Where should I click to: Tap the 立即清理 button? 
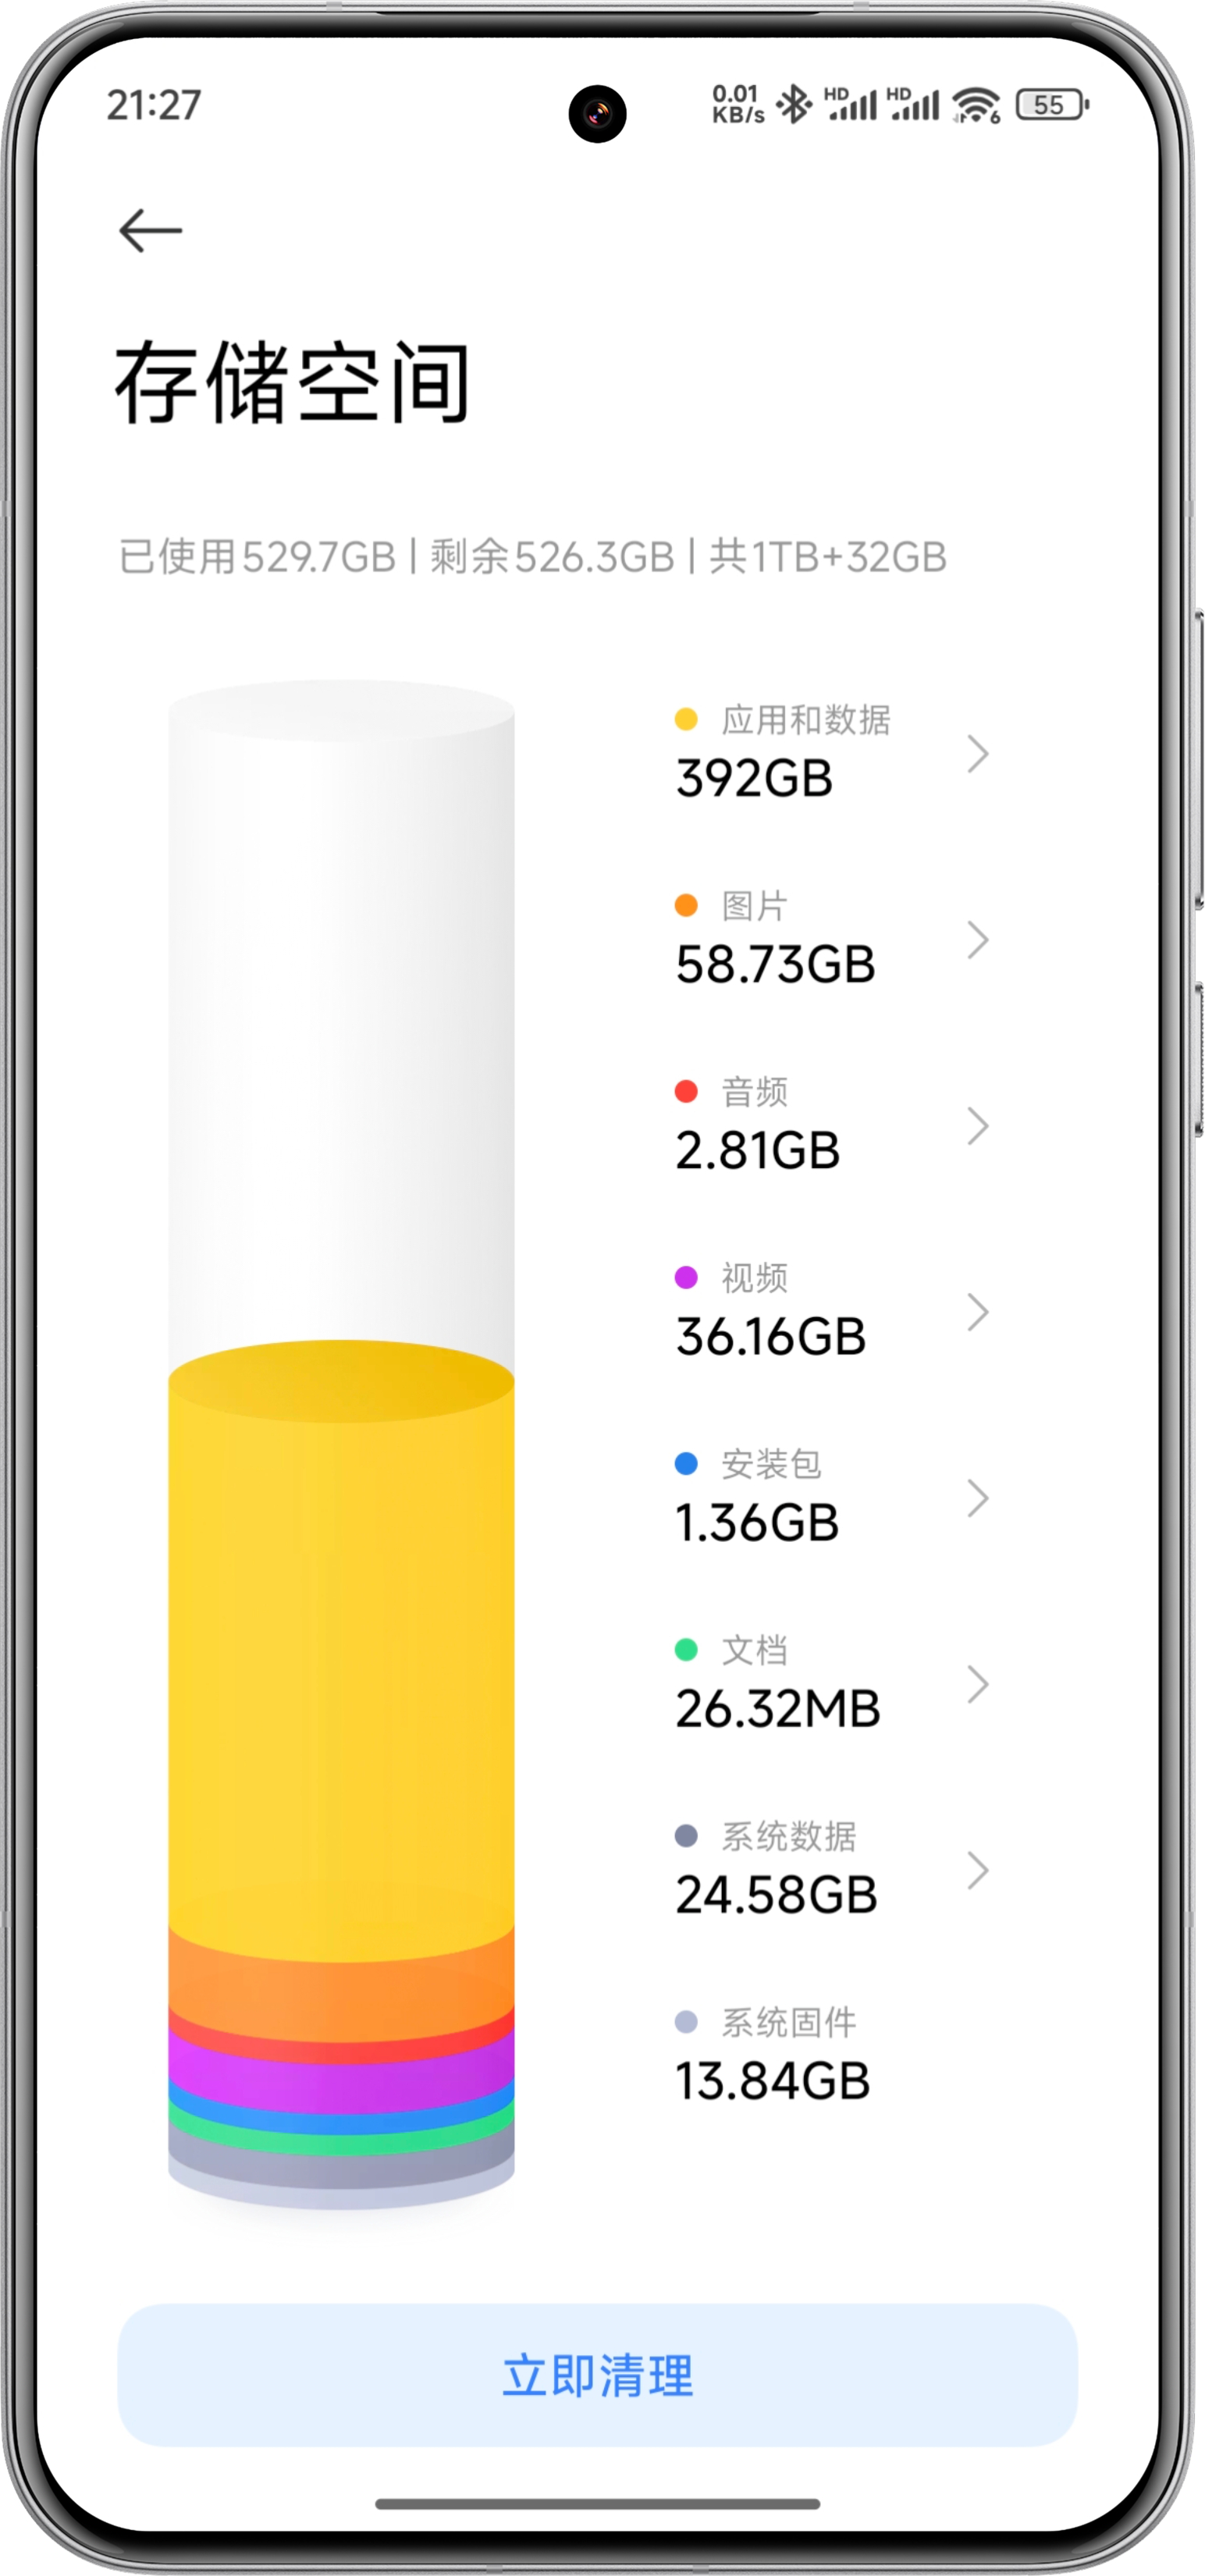point(597,2376)
